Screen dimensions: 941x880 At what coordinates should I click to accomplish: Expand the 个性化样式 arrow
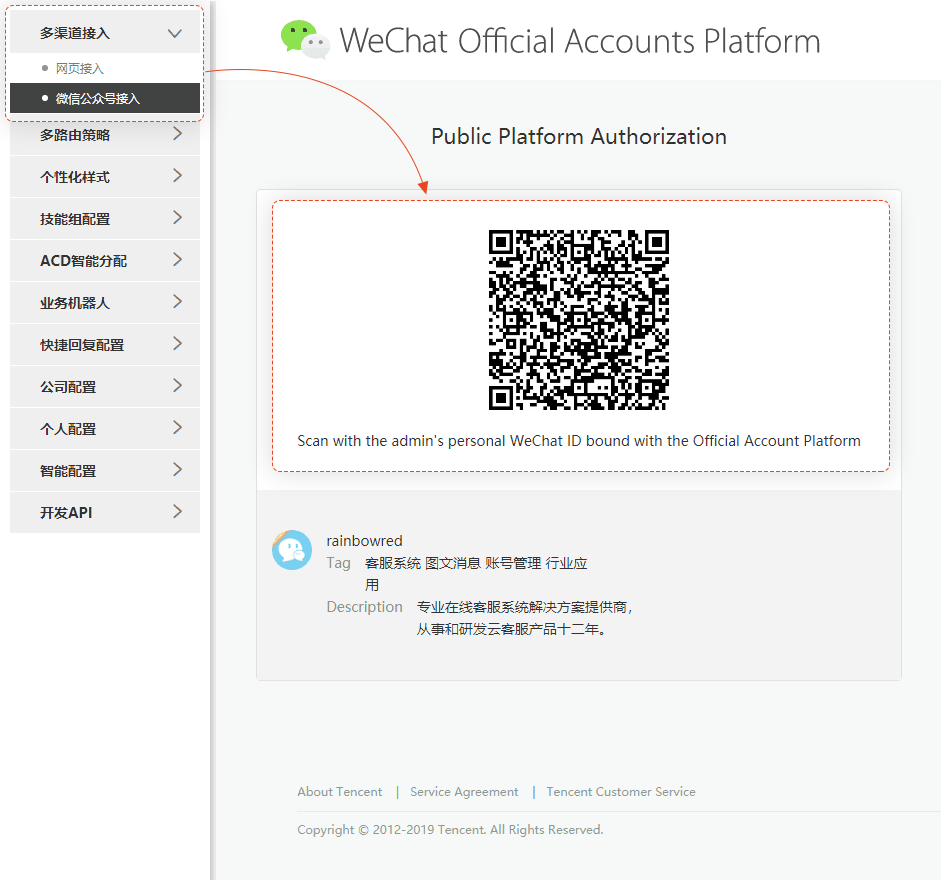click(x=177, y=176)
